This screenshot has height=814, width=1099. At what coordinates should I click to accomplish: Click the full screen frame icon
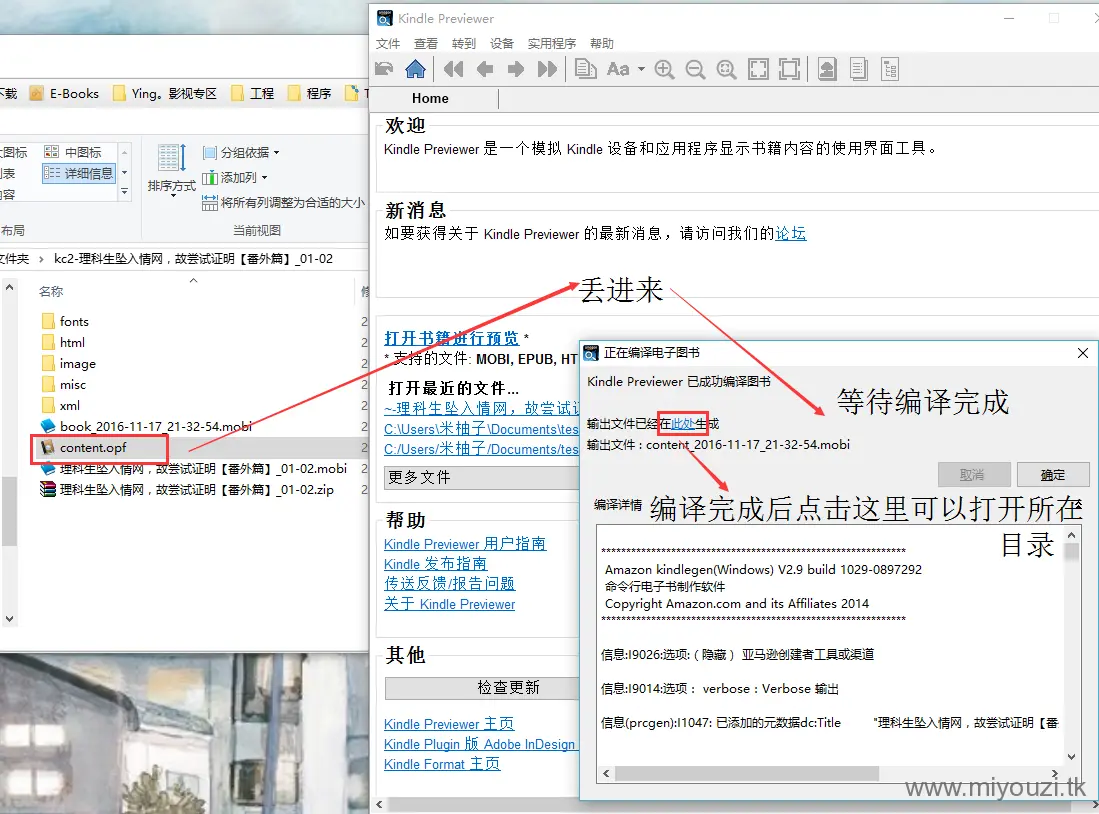pyautogui.click(x=789, y=69)
